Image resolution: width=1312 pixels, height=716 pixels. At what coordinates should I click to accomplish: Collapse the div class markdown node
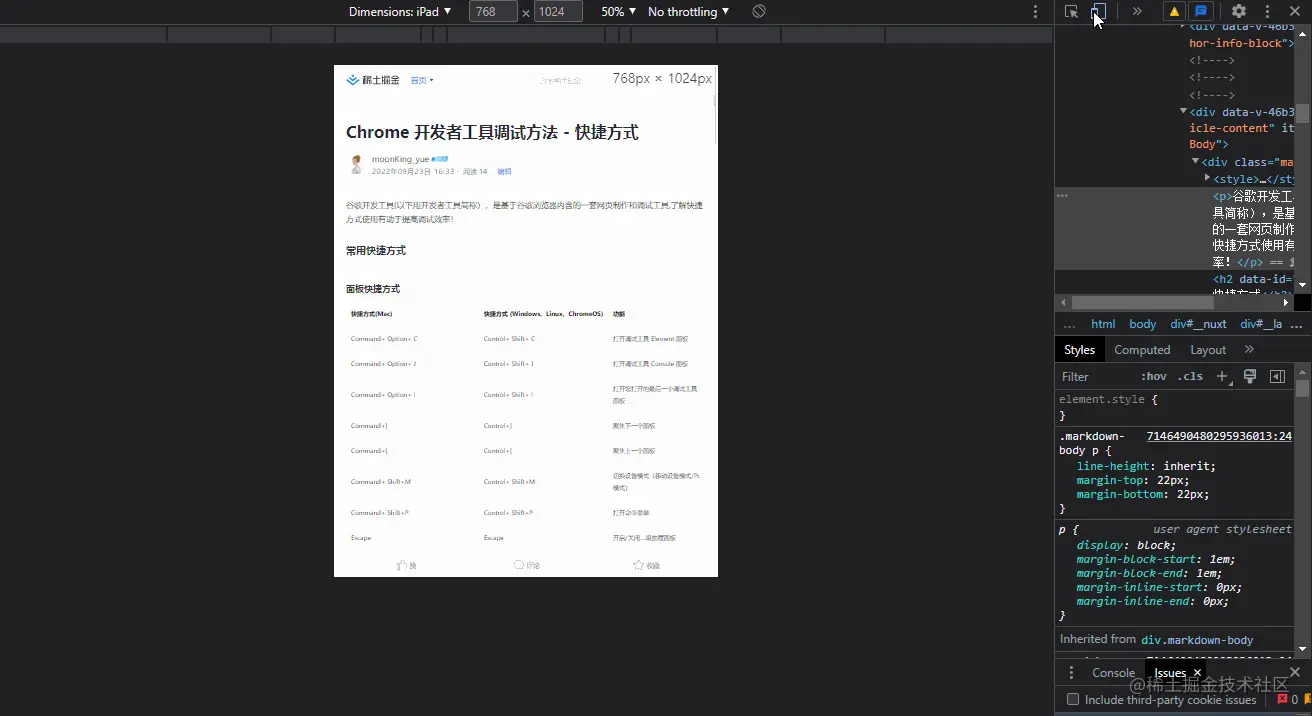tap(1195, 162)
